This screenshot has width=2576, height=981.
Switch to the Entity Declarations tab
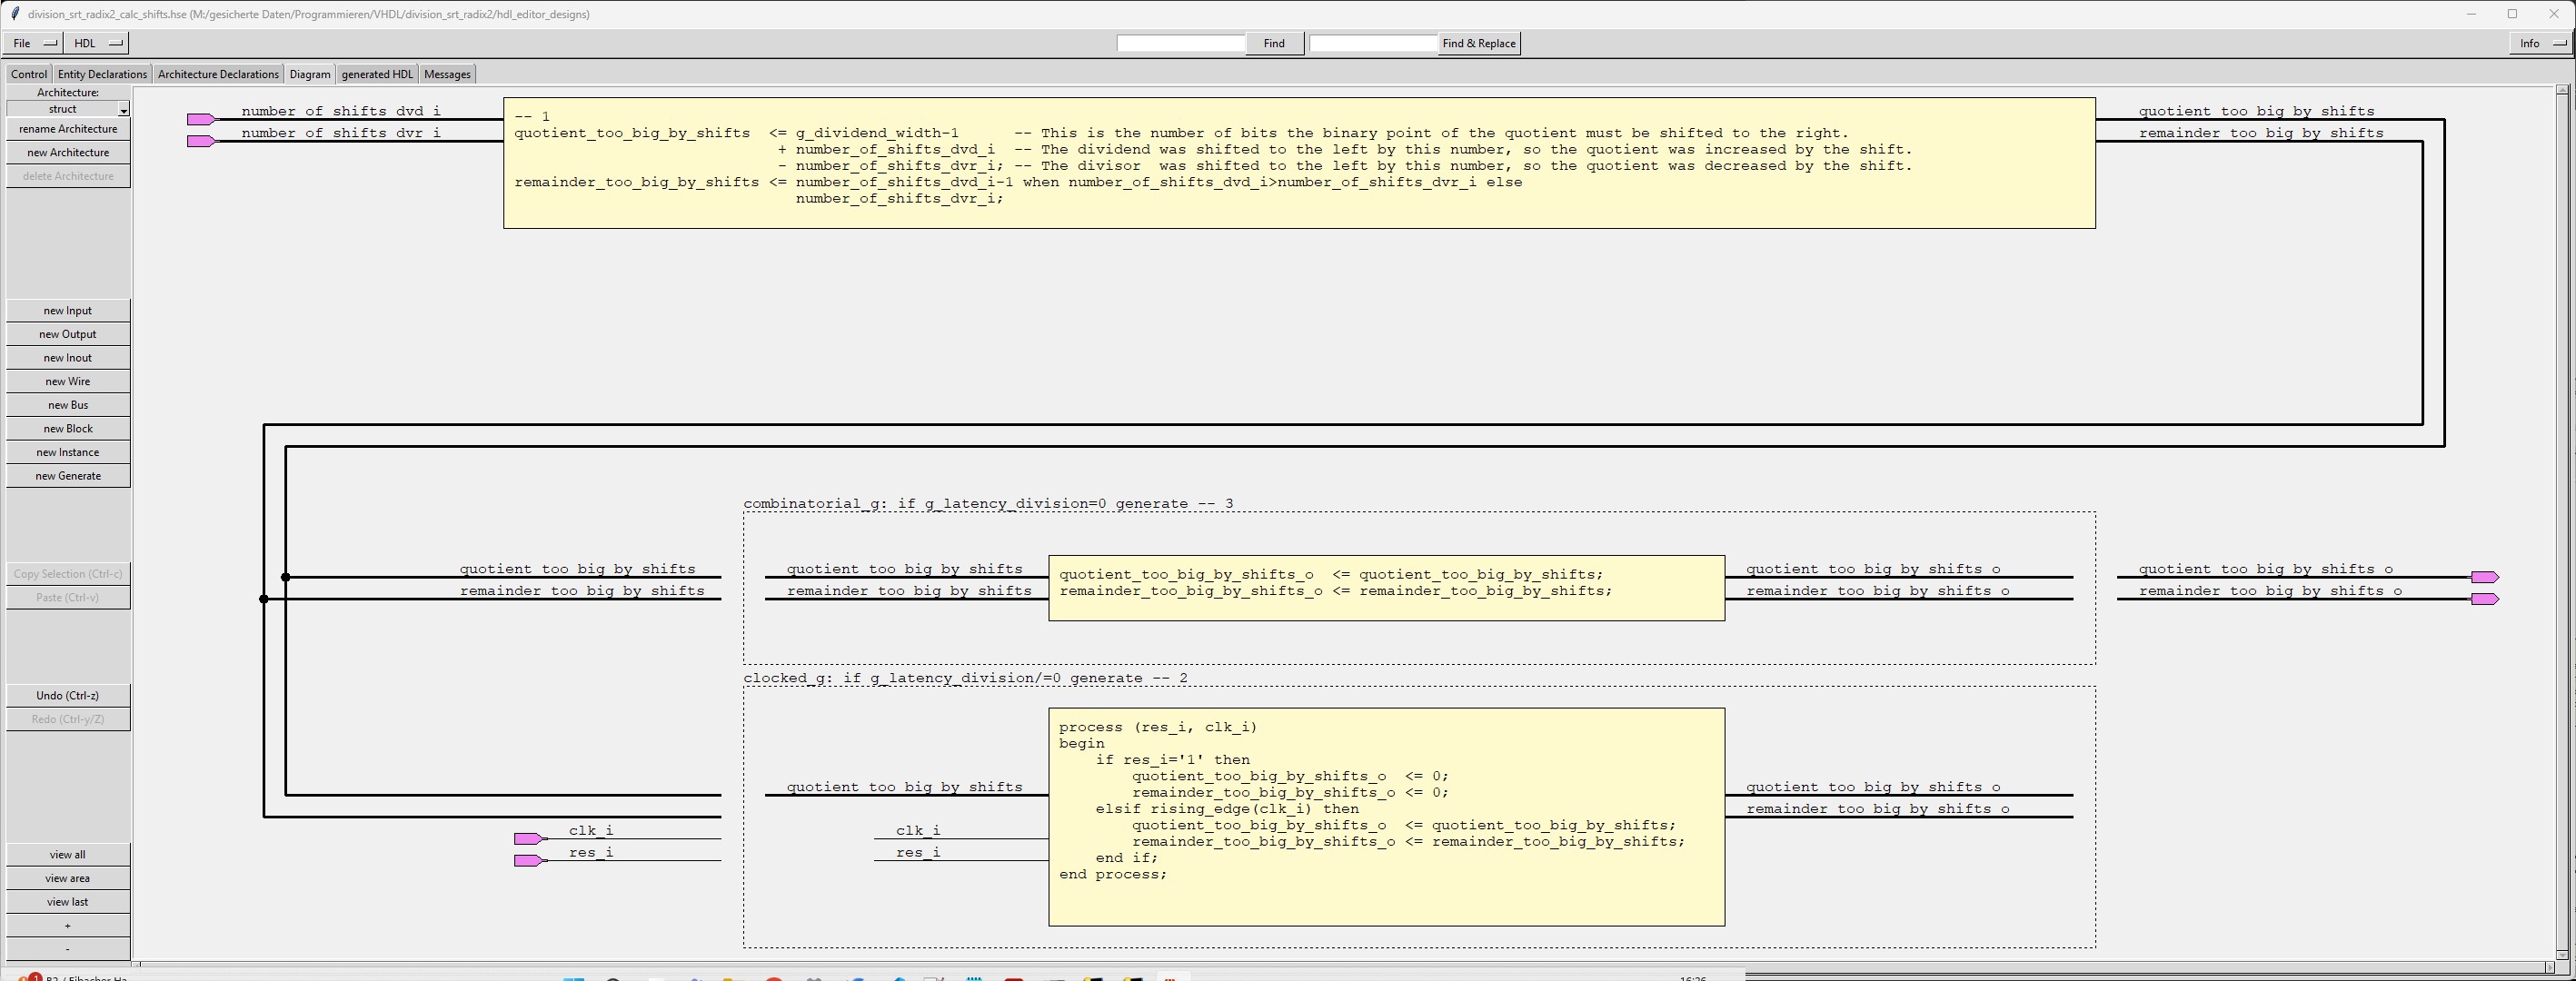point(102,74)
